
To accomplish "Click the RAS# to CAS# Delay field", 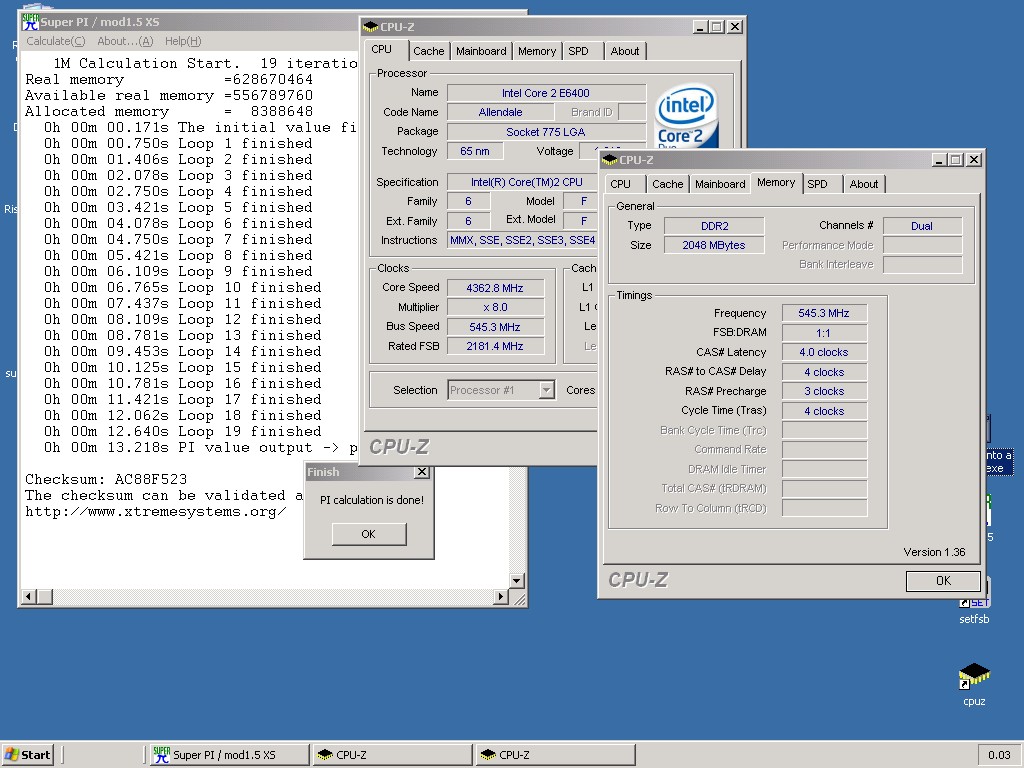I will (824, 372).
